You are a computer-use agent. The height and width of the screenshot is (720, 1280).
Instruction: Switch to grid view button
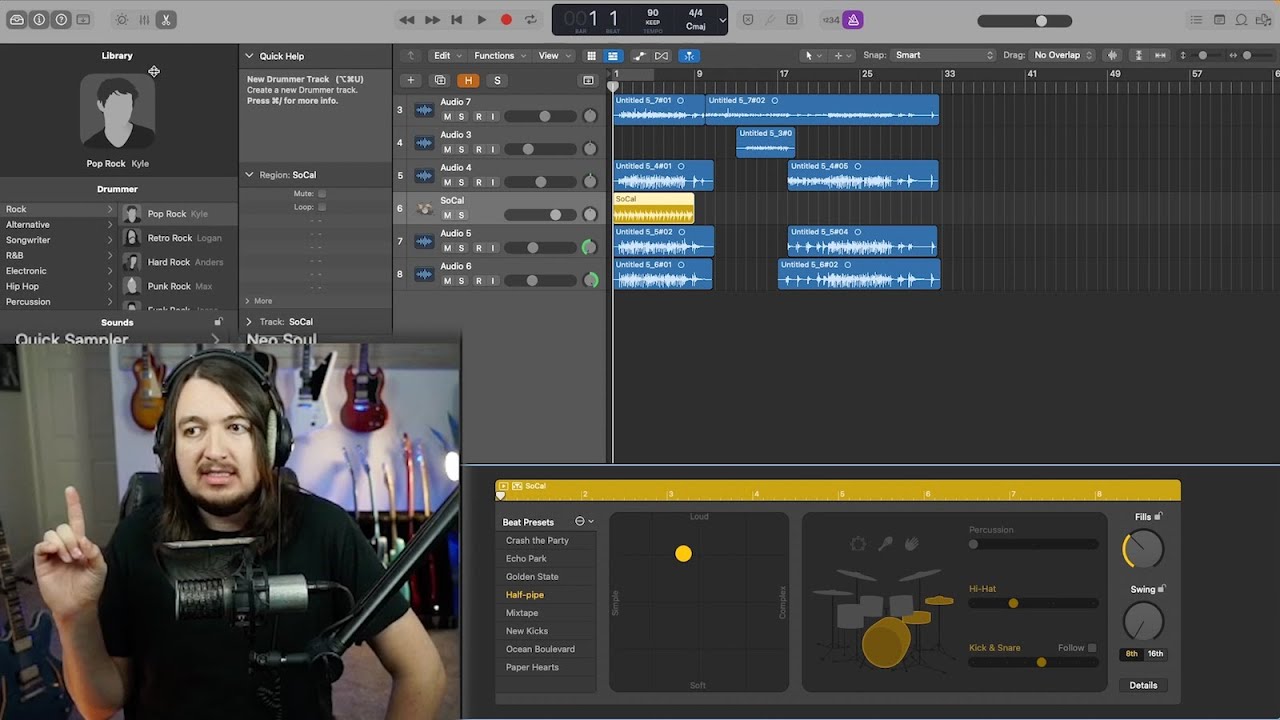click(x=591, y=55)
